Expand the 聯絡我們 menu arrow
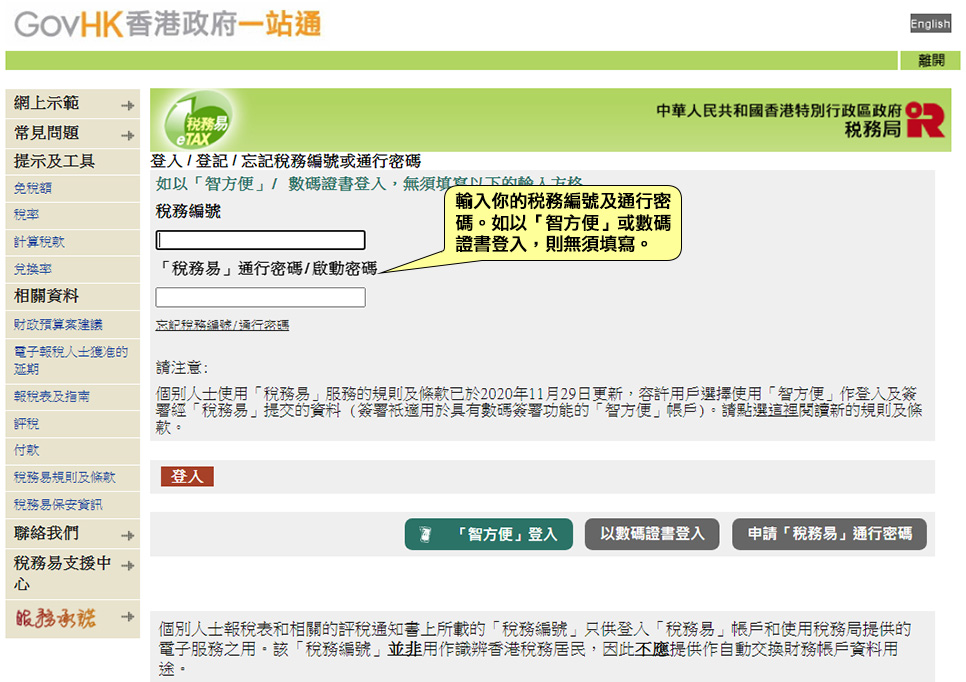 point(128,535)
